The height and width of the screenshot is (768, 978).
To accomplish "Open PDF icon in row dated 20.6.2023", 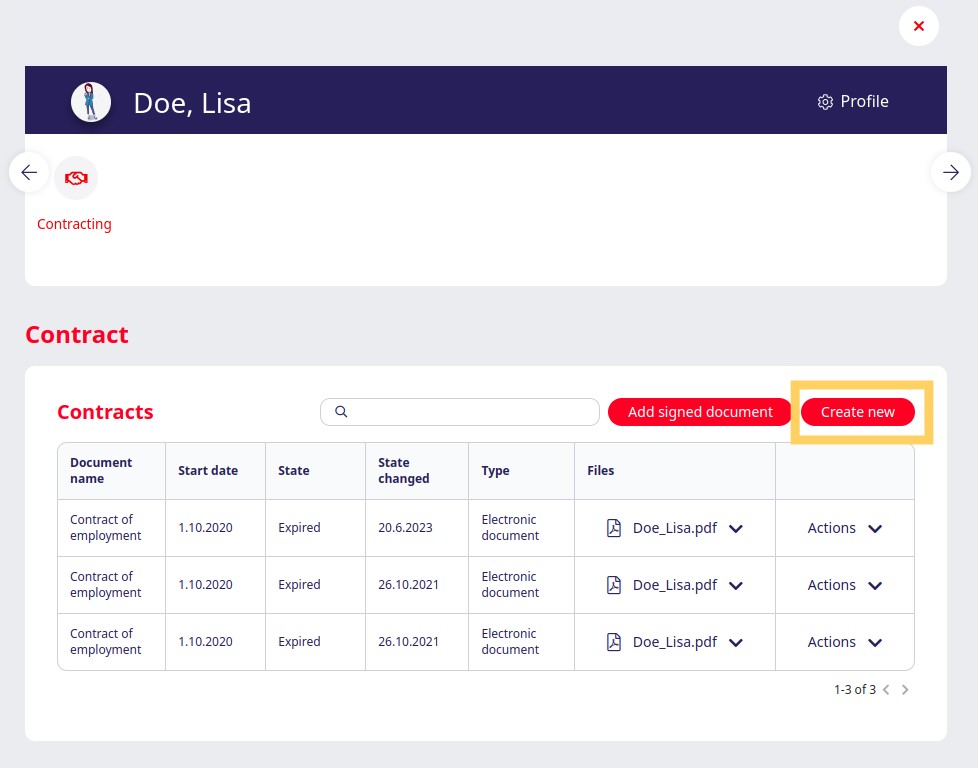I will (614, 528).
